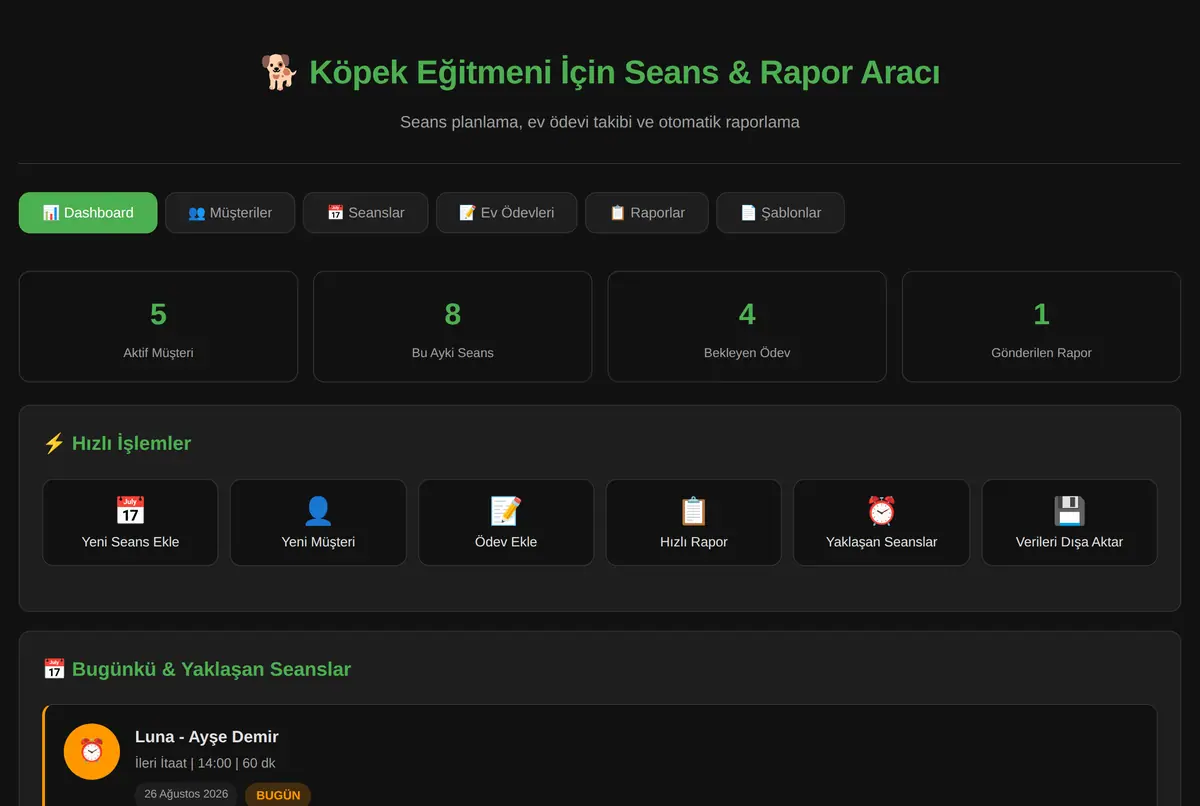The image size is (1200, 806).
Task: Click the calendar icon next to Bugünkü & Yaklaşan Seanslar
Action: pos(54,669)
